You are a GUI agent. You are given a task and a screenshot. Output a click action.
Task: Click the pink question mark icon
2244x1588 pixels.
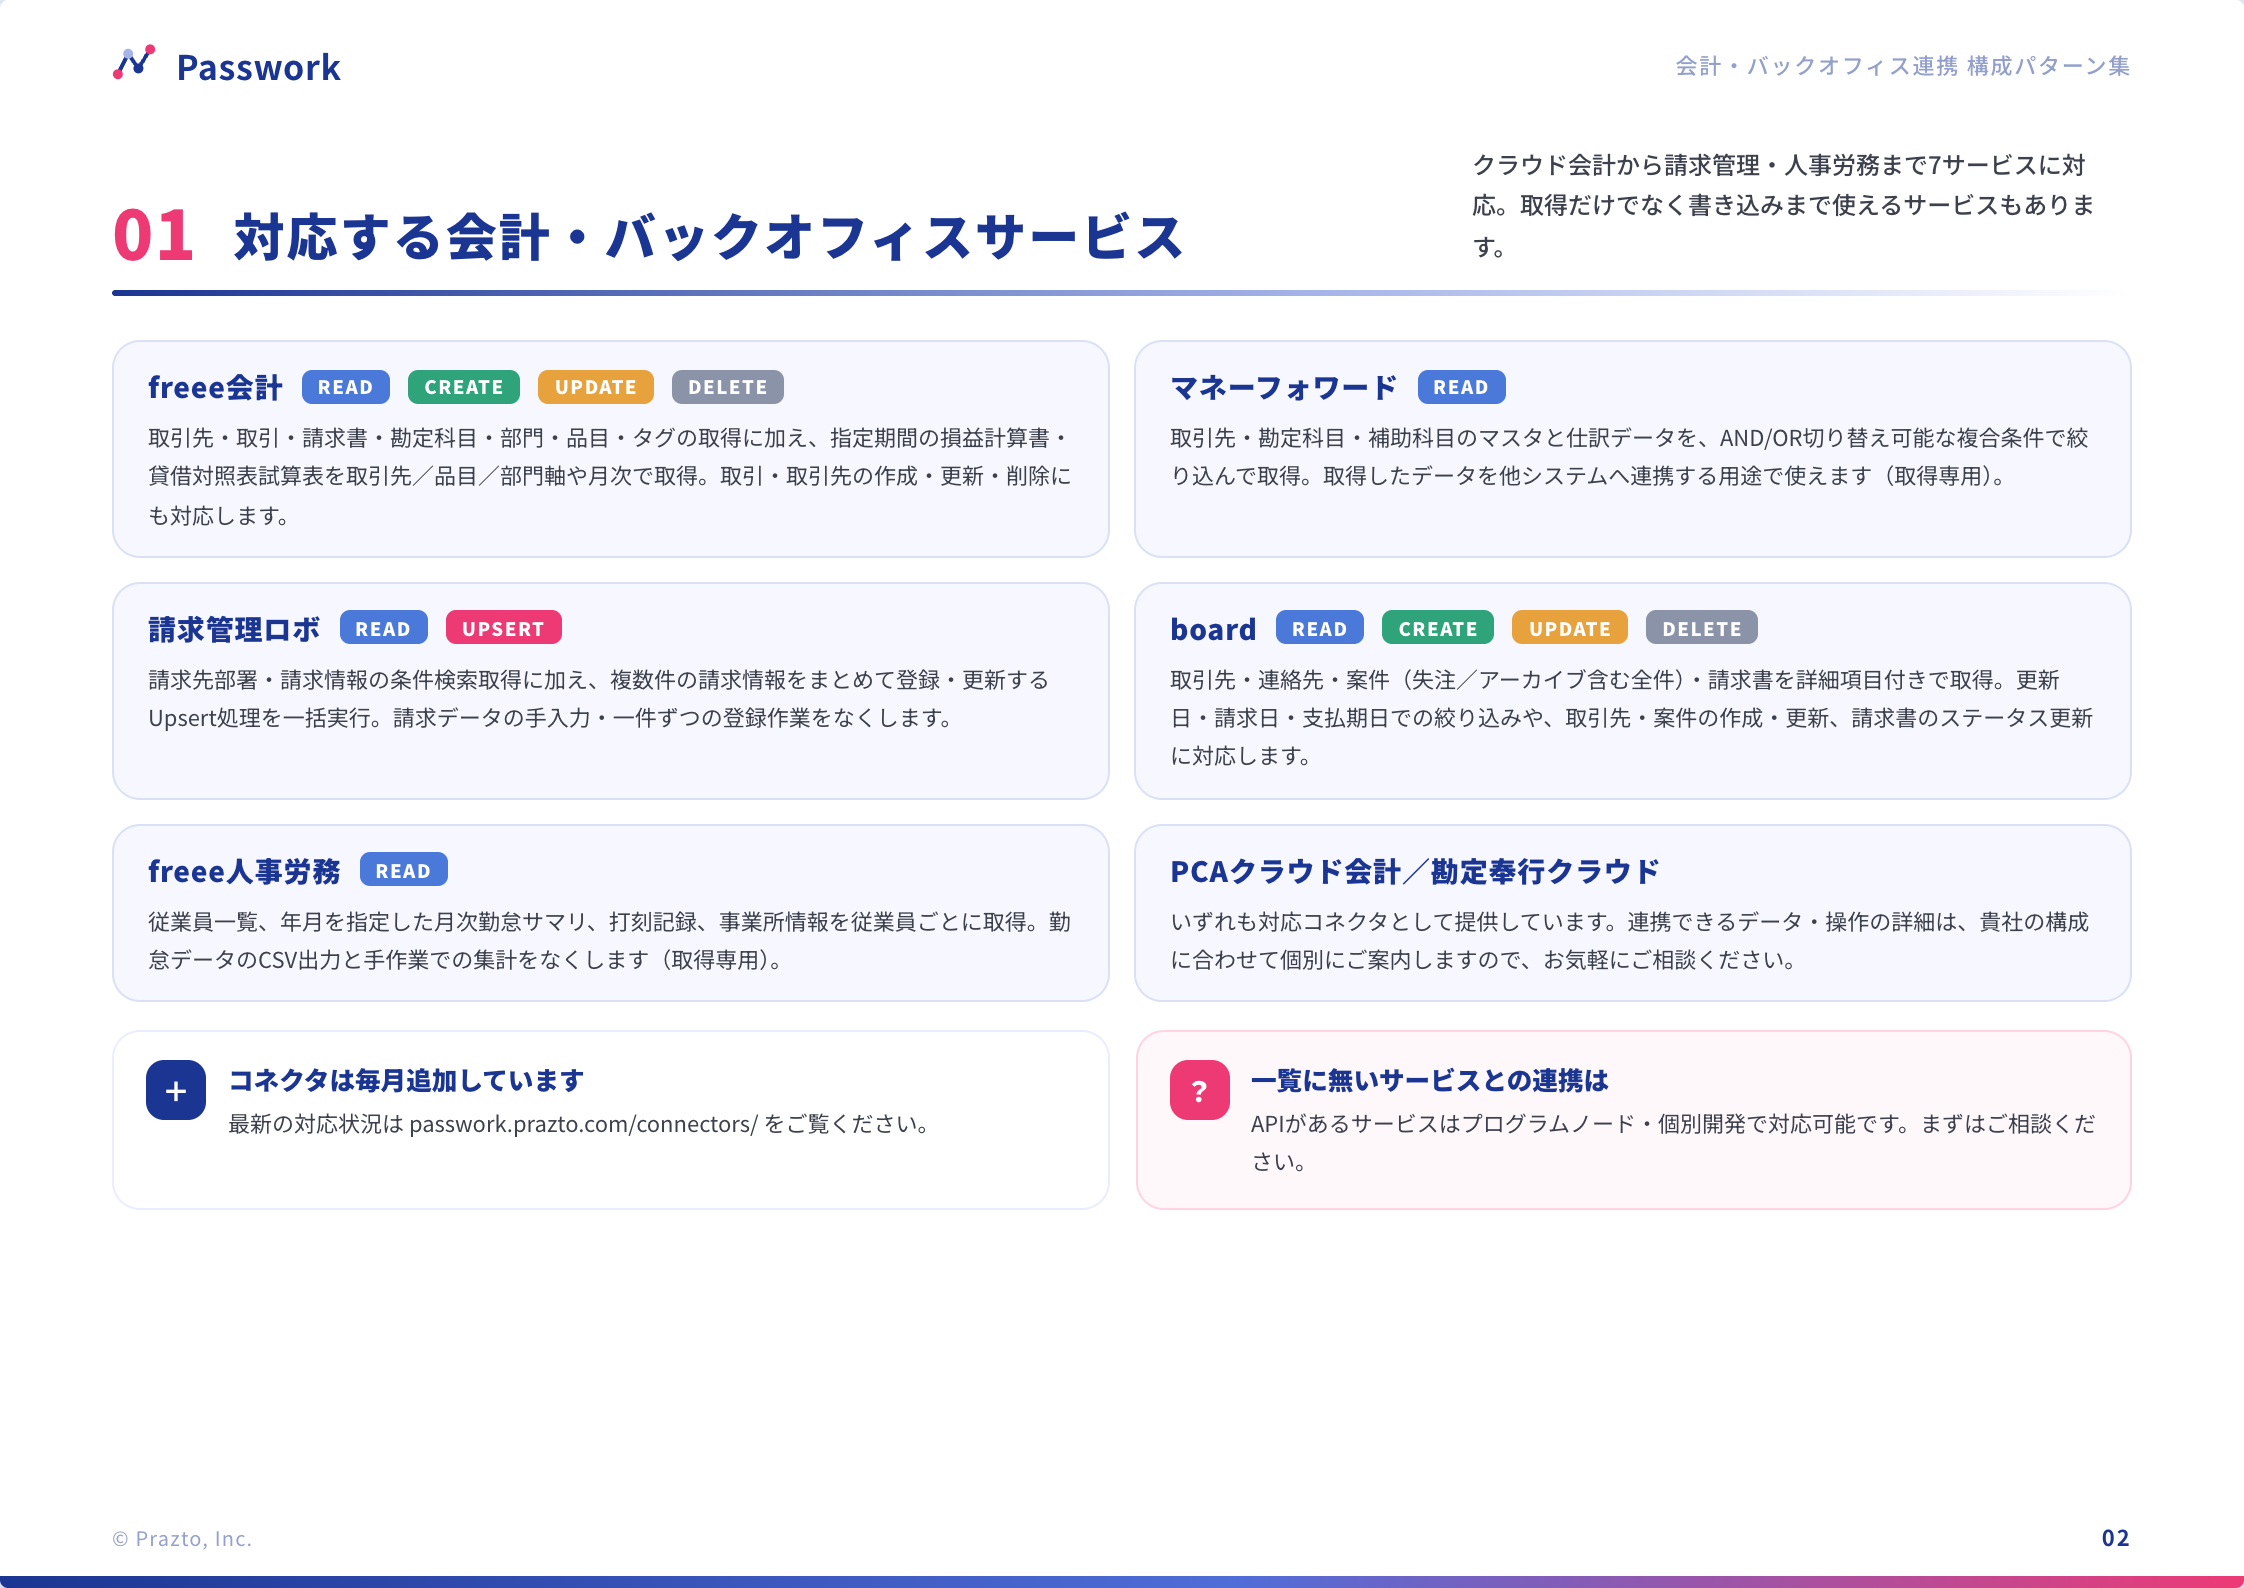click(x=1199, y=1090)
